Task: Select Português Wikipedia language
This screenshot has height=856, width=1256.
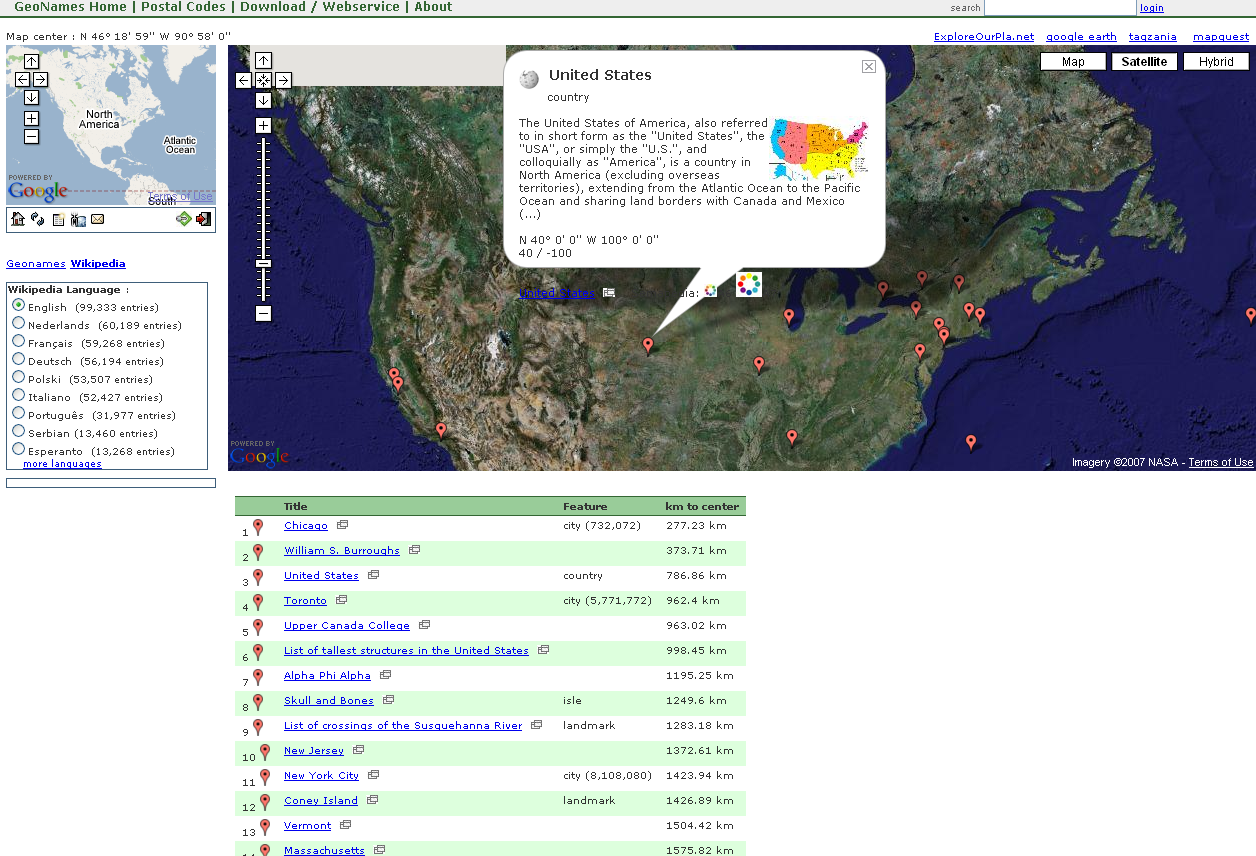Action: (x=18, y=413)
